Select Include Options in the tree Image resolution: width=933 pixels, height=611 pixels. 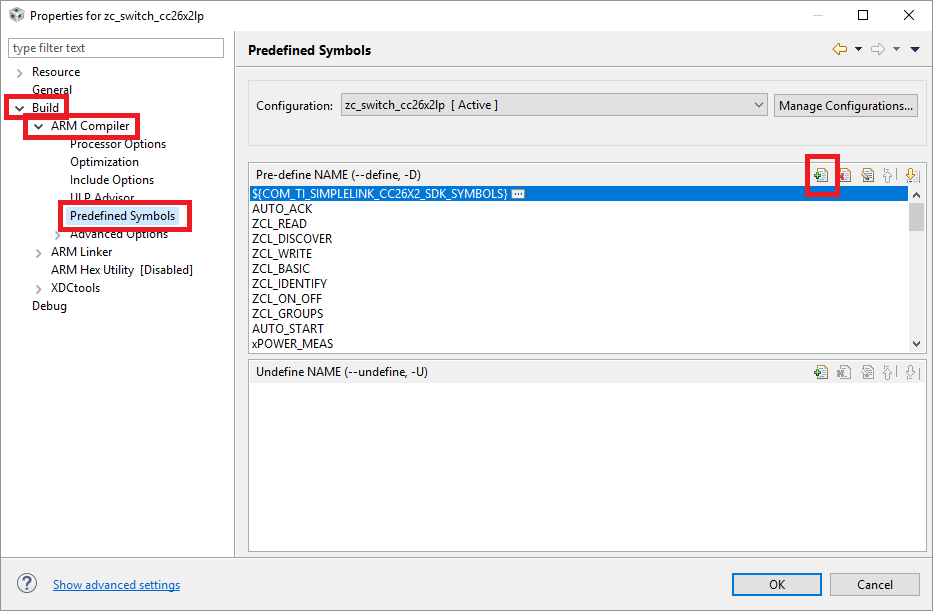[112, 180]
